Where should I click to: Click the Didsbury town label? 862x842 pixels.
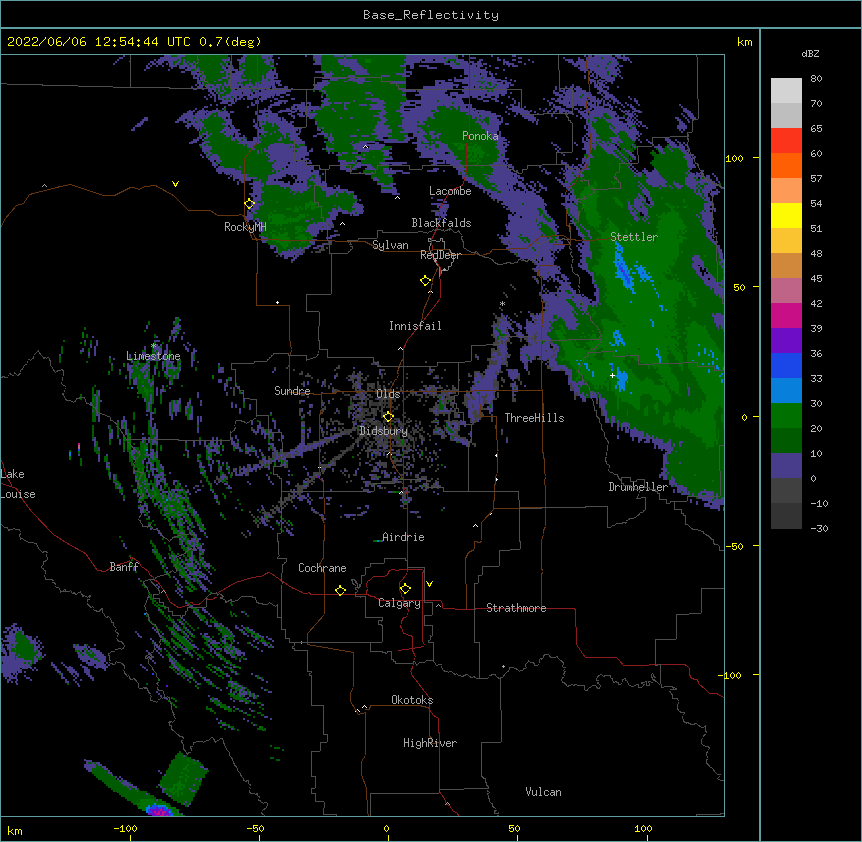coord(384,431)
